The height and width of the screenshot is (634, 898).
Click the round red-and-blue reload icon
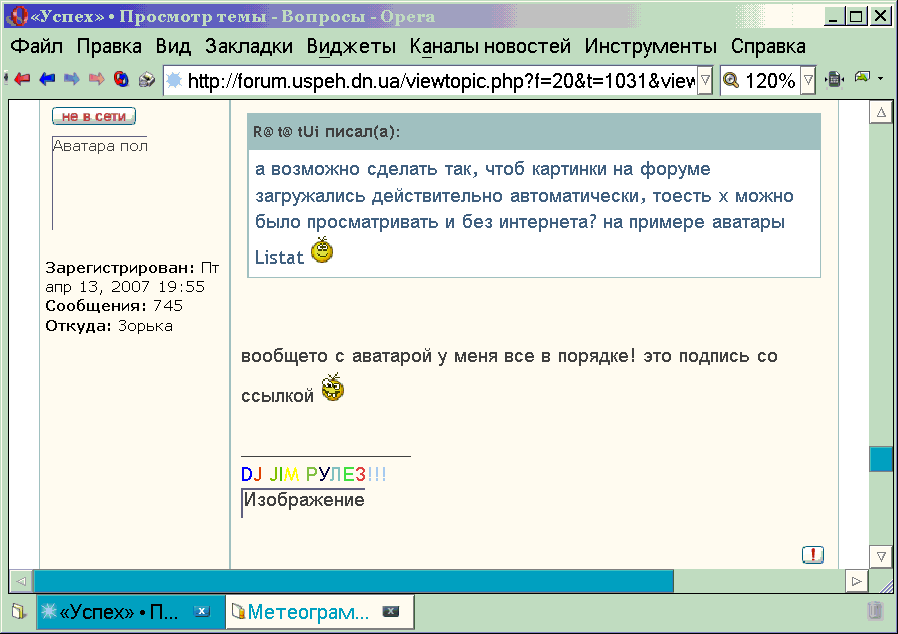coord(121,80)
